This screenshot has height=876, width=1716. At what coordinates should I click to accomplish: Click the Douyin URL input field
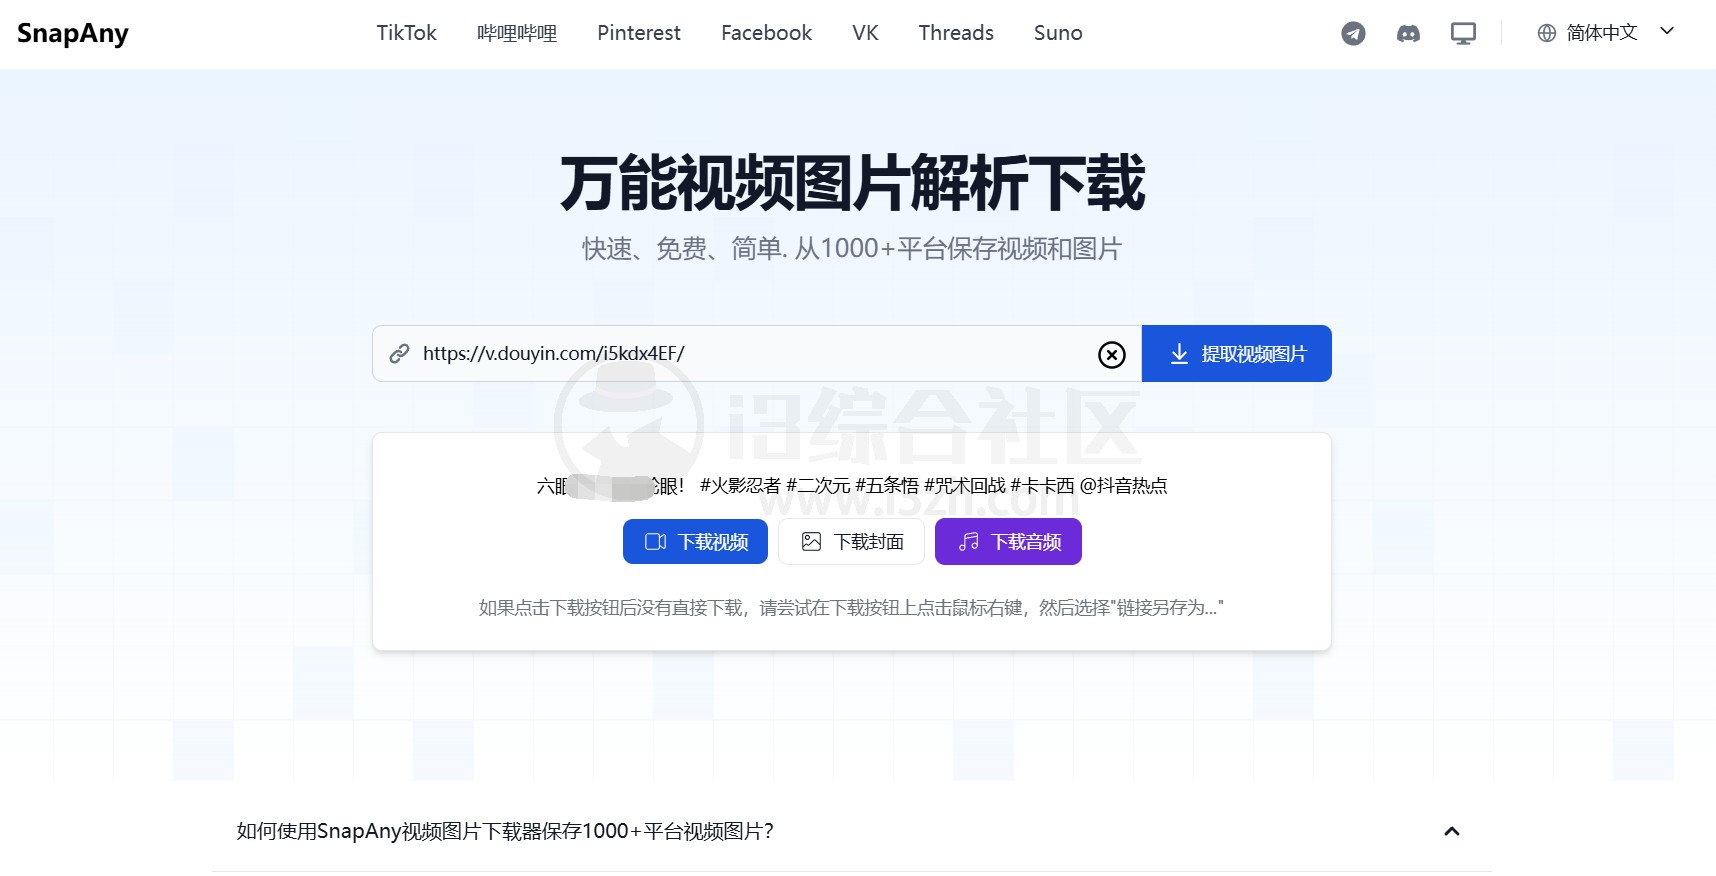tap(750, 354)
